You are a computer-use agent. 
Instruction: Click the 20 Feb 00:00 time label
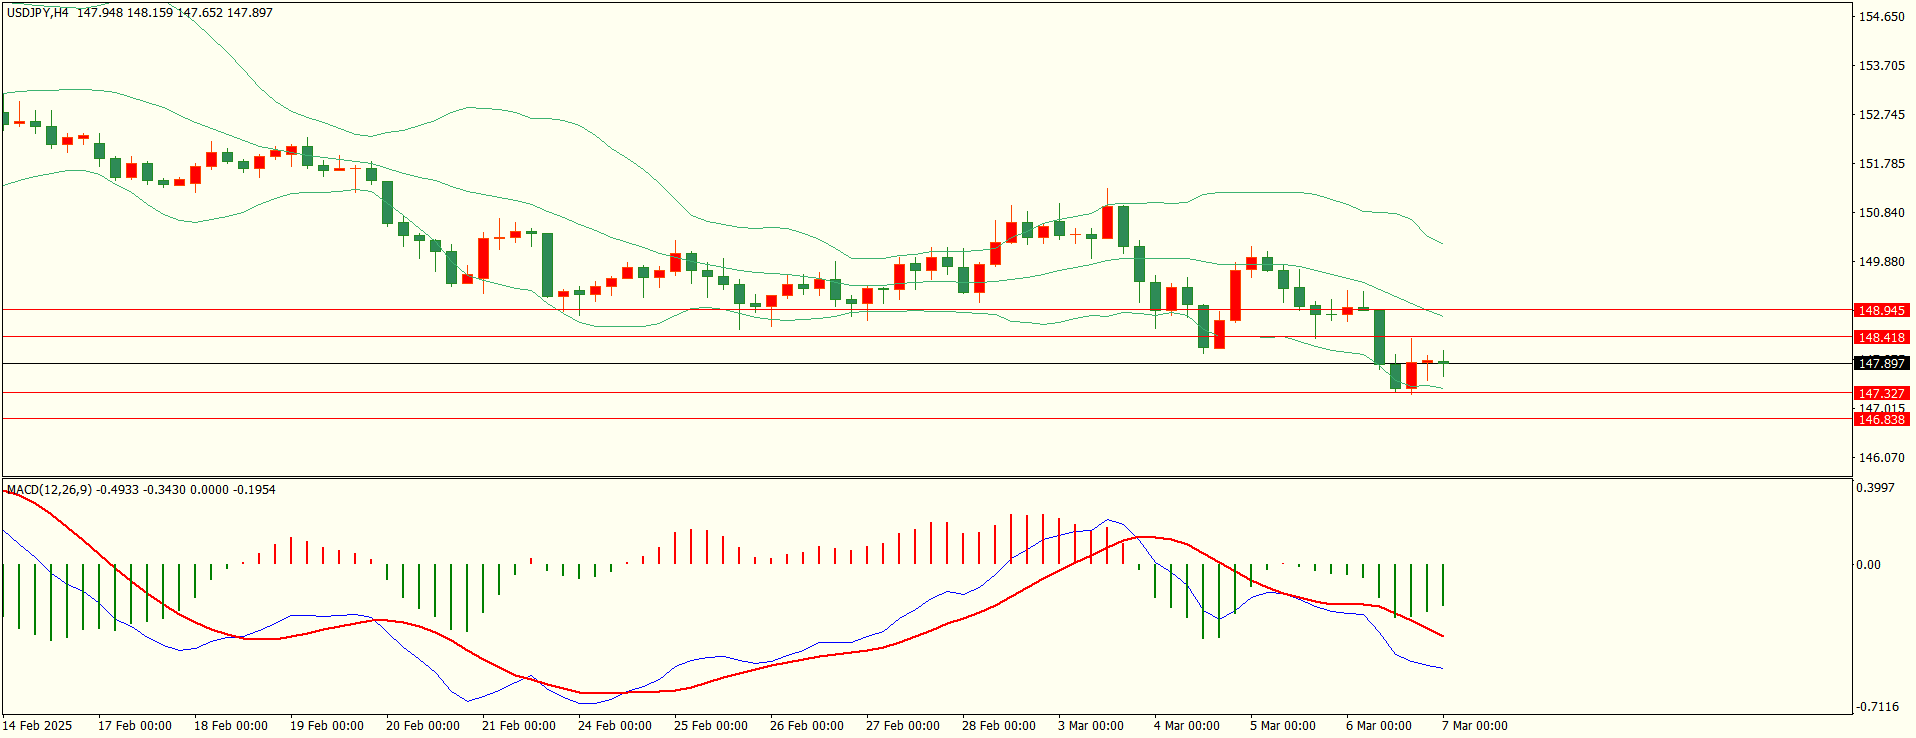coord(423,726)
